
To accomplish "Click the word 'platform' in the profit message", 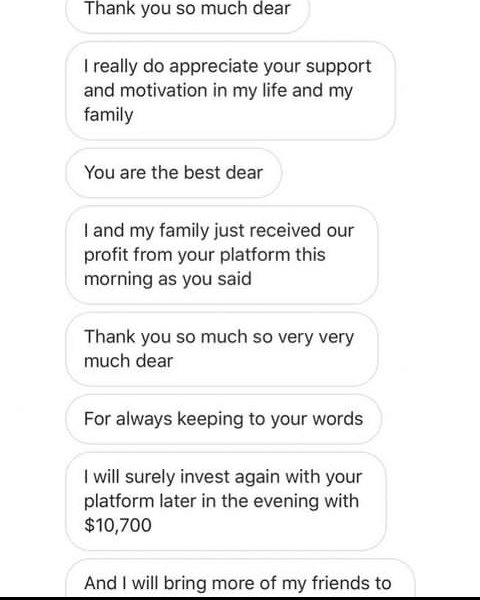I will 255,255.
